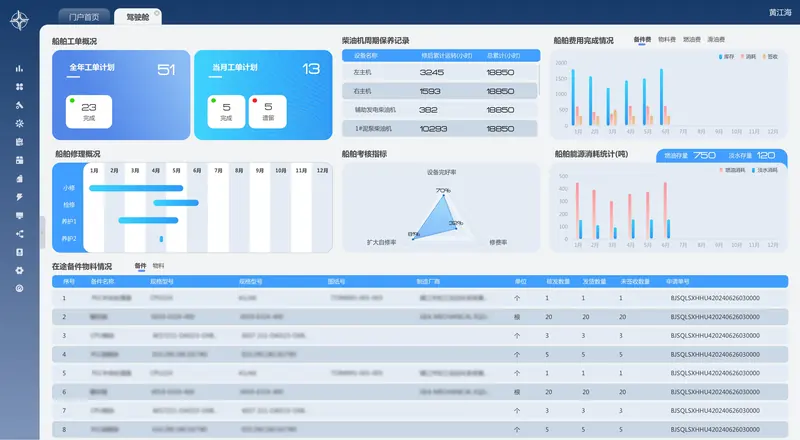Open the 当月工单计划 card
This screenshot has width=800, height=440.
click(263, 95)
